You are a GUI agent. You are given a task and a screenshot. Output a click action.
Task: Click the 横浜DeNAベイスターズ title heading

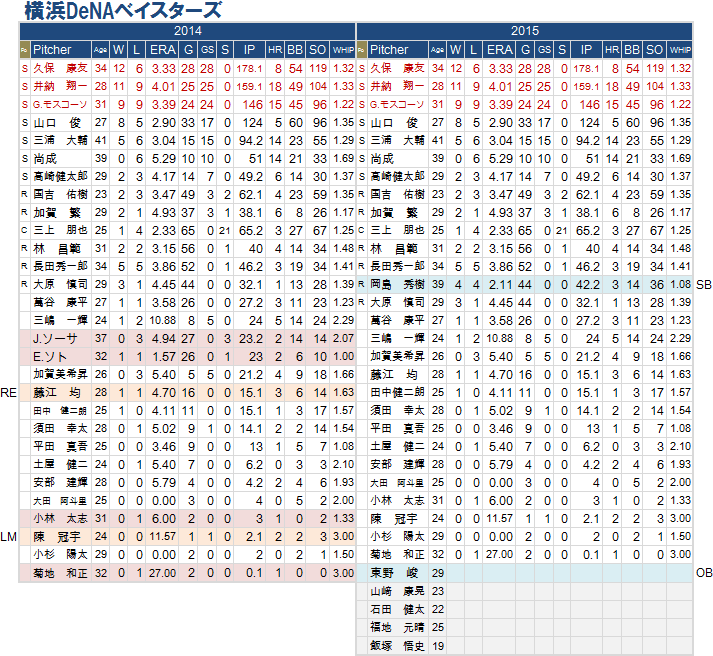pyautogui.click(x=123, y=11)
